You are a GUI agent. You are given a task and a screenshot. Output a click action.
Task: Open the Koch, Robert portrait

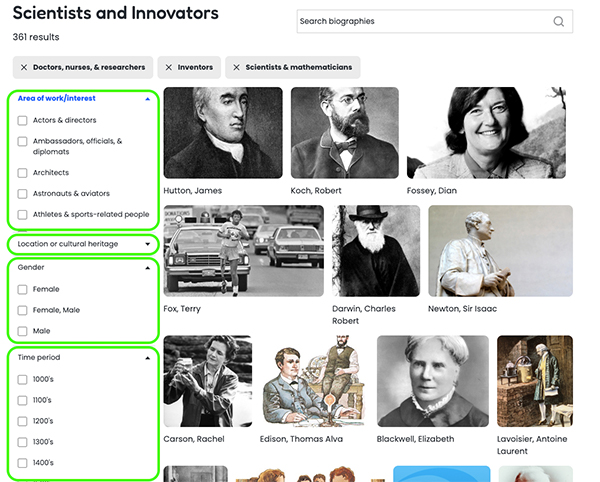point(345,133)
